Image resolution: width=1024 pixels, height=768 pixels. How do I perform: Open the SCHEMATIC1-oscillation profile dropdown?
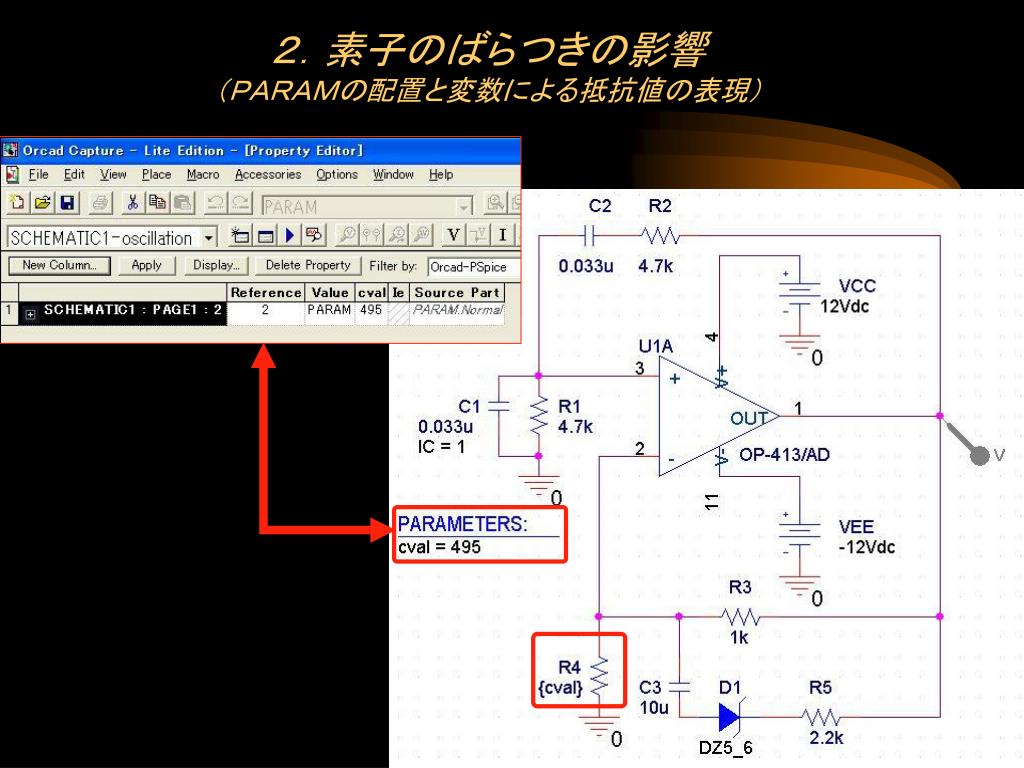(209, 237)
